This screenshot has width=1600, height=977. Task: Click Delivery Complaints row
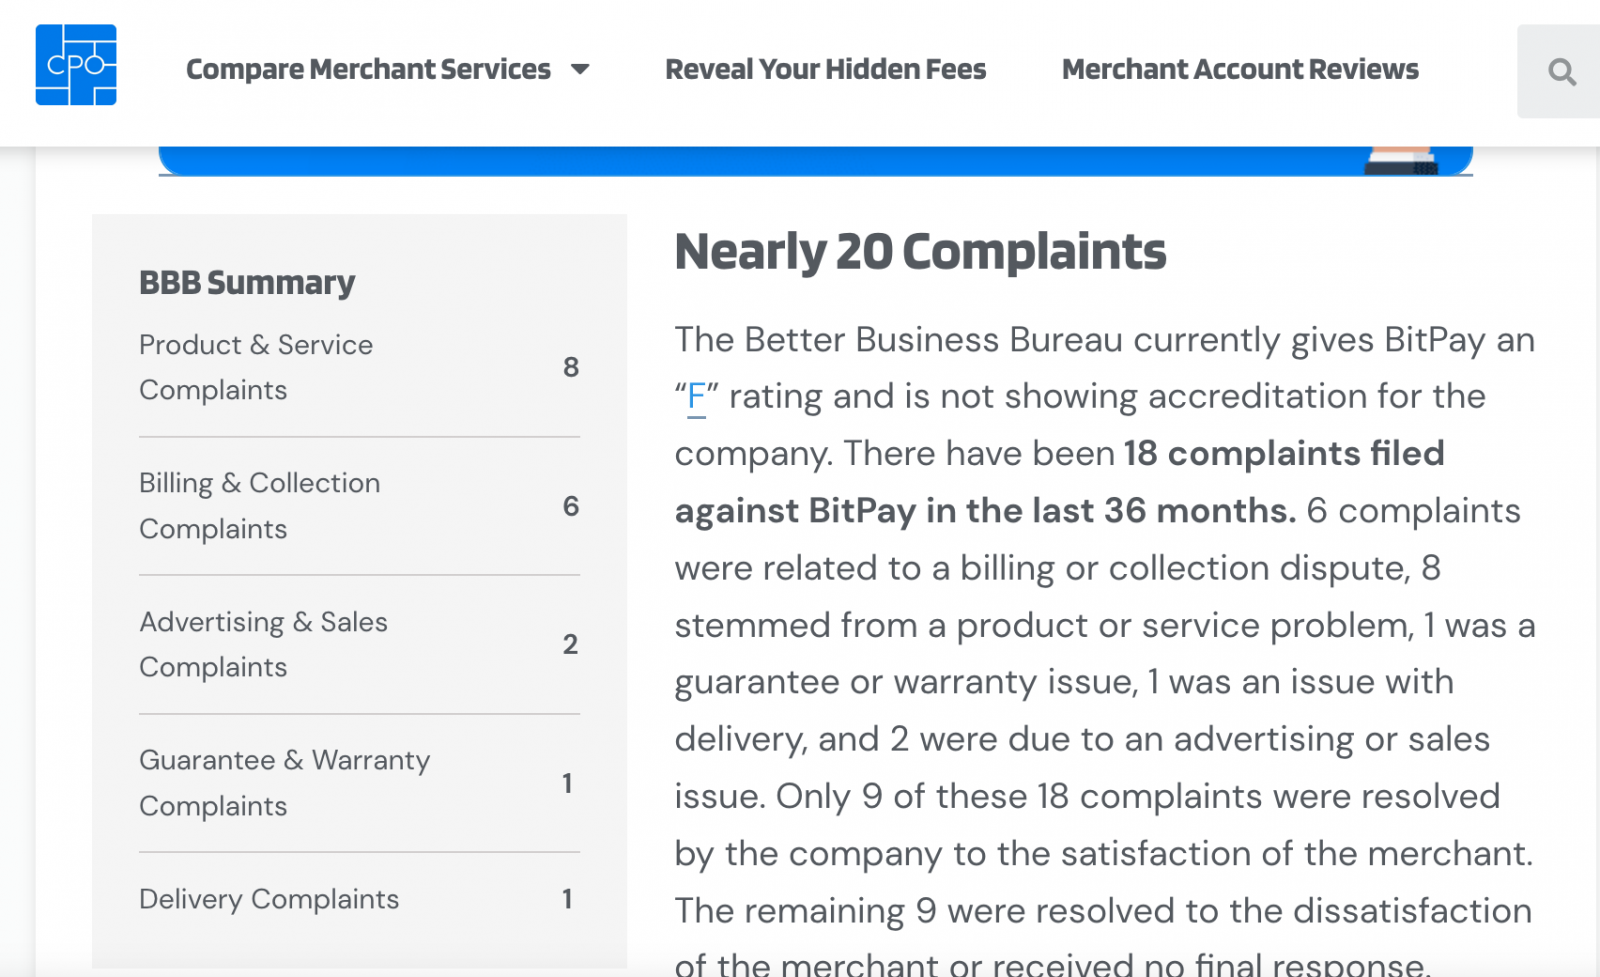tap(359, 899)
